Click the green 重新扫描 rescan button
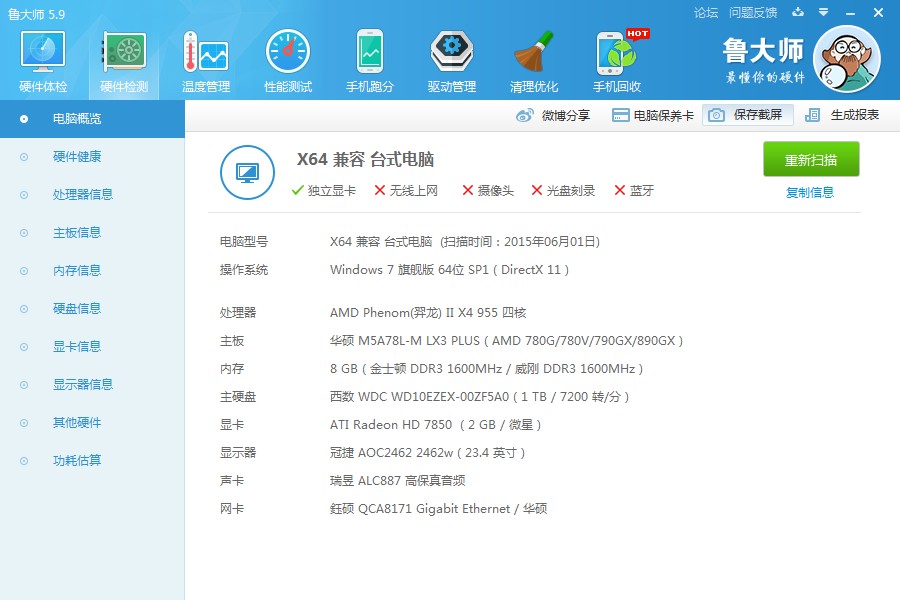Viewport: 900px width, 600px height. (811, 159)
